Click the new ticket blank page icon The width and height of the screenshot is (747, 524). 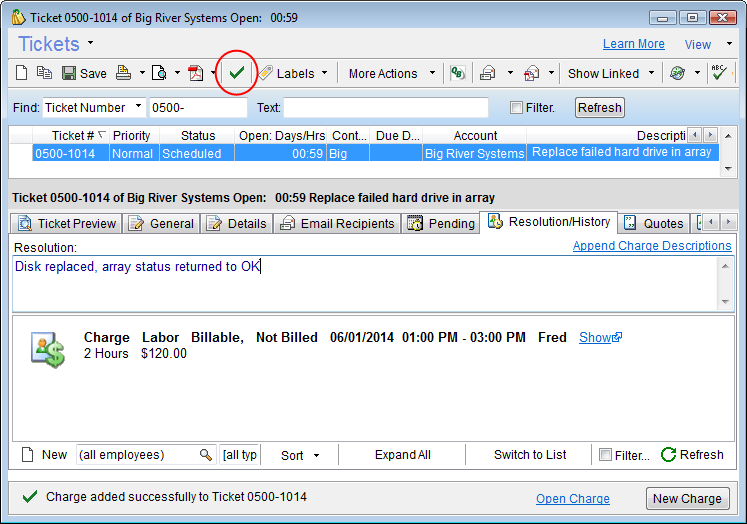[23, 73]
